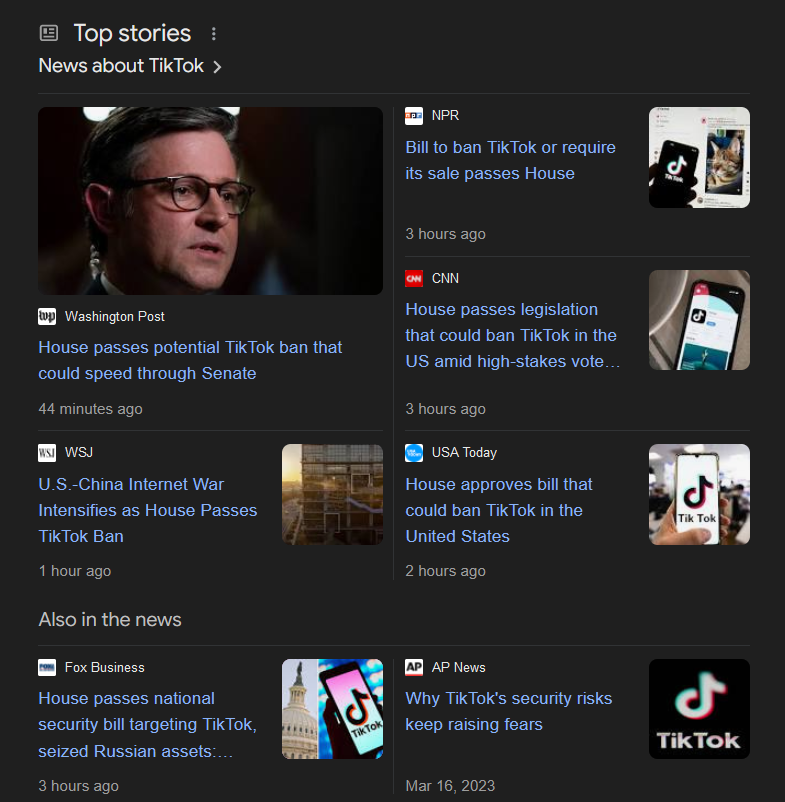
Task: Expand the News about TikTok chevron arrow
Action: coord(217,67)
